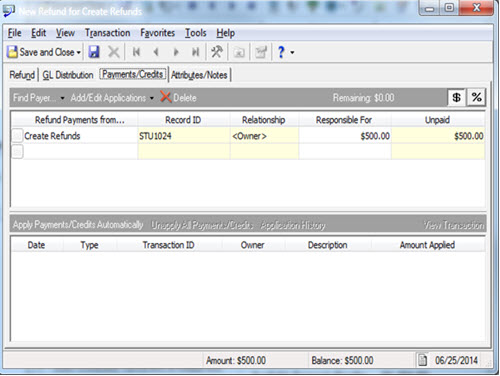Click the Relationship column header
Image resolution: width=500 pixels, height=376 pixels.
pos(264,120)
